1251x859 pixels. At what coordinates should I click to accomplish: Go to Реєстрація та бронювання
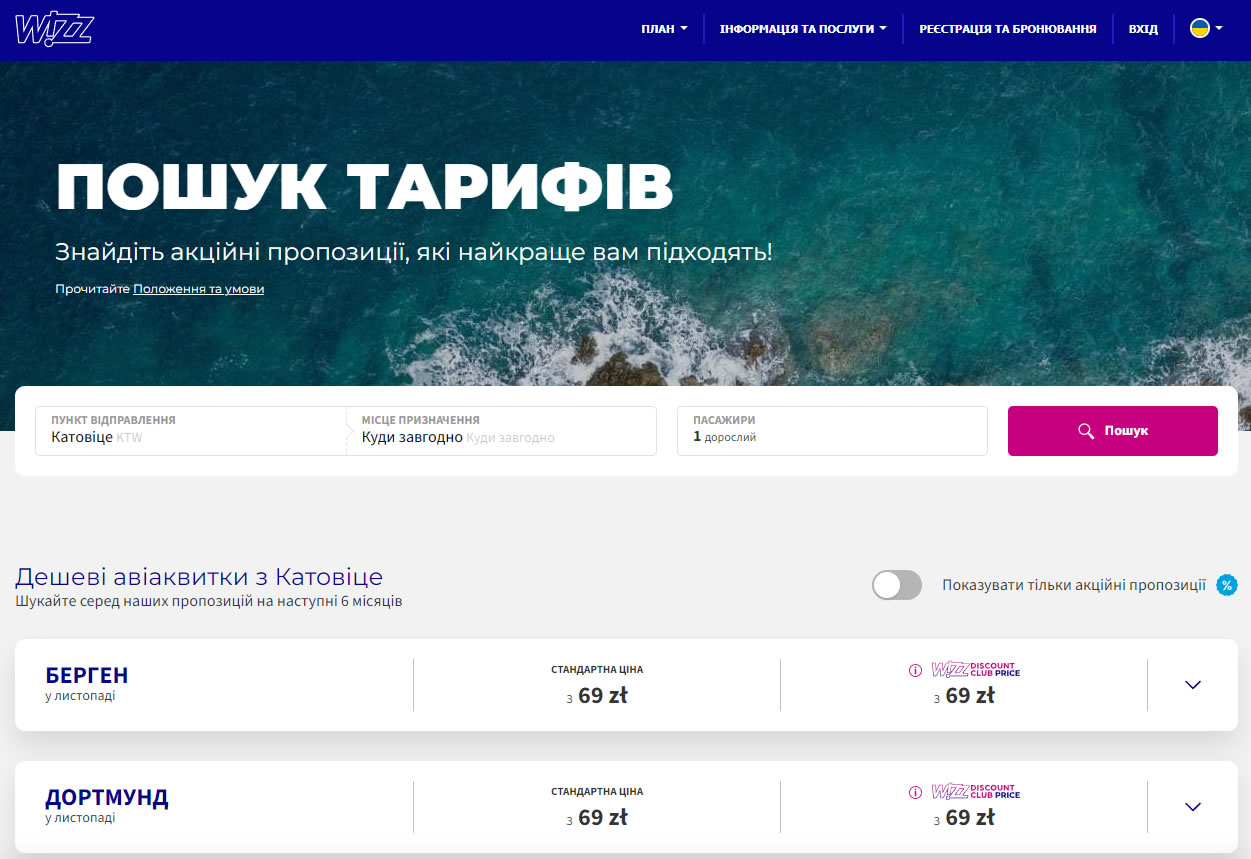point(1007,29)
